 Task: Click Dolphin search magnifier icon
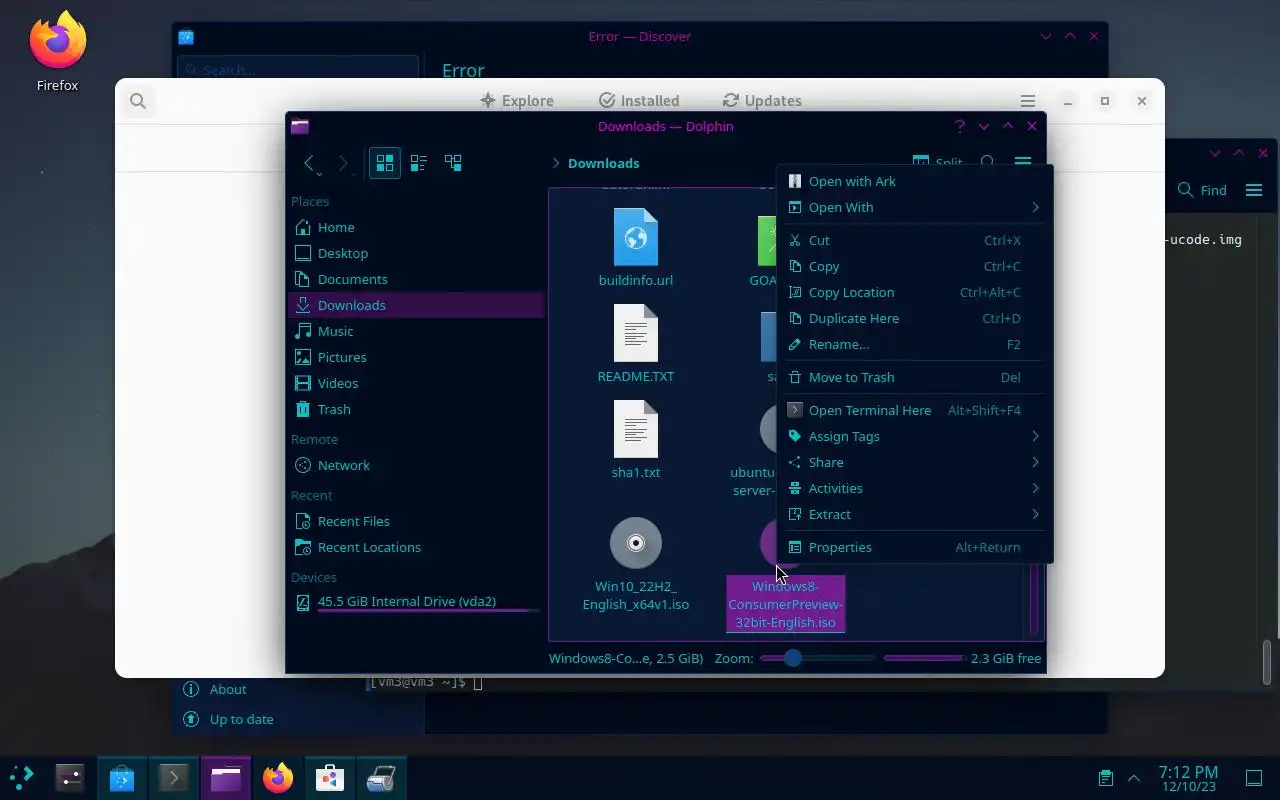[988, 162]
